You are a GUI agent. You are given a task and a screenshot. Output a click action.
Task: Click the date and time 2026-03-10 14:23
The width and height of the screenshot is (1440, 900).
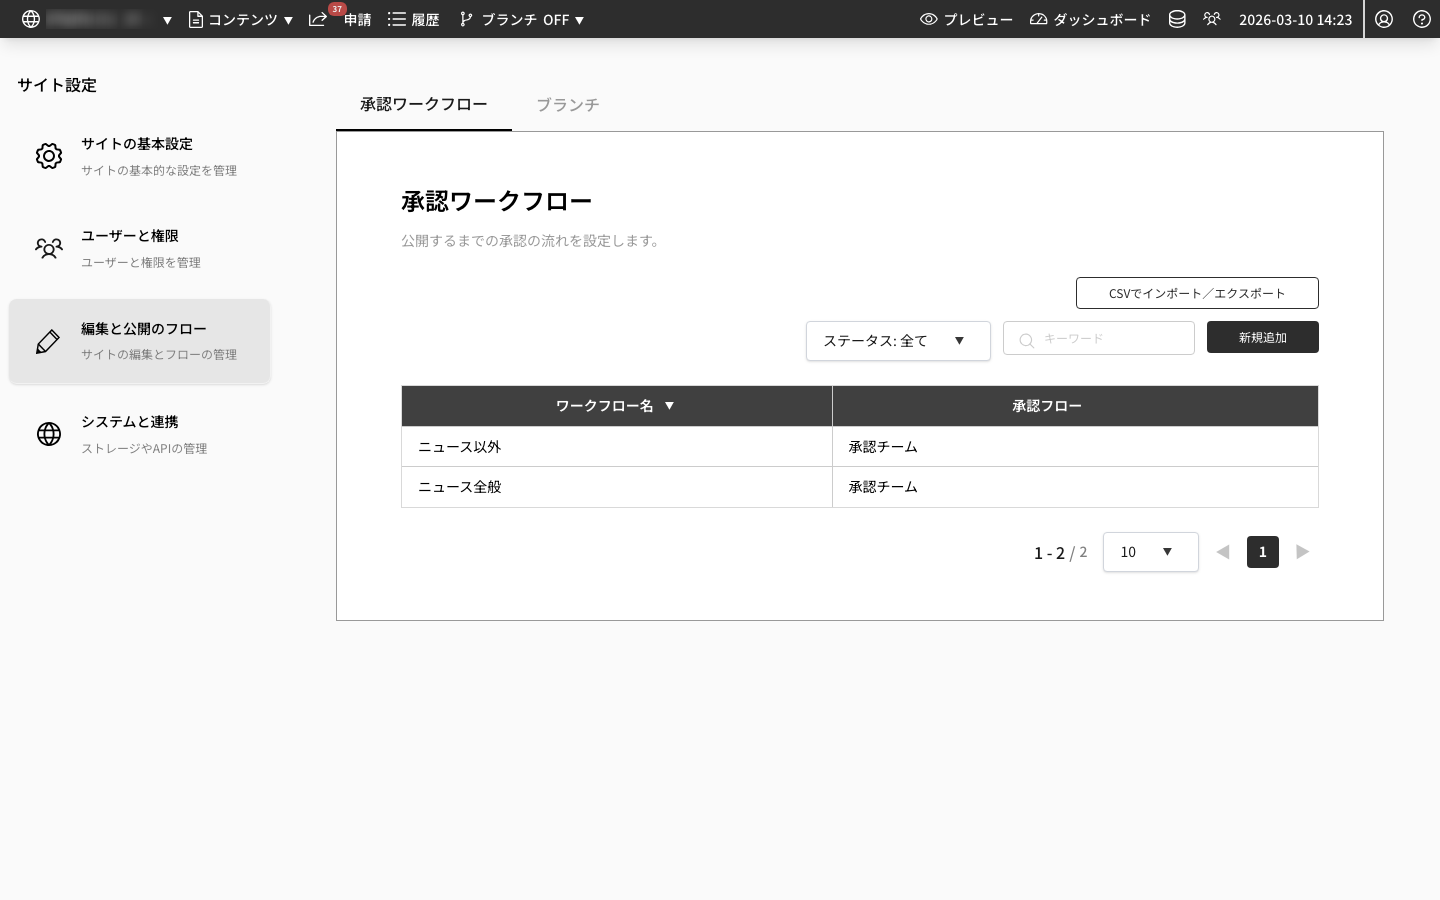[1295, 19]
